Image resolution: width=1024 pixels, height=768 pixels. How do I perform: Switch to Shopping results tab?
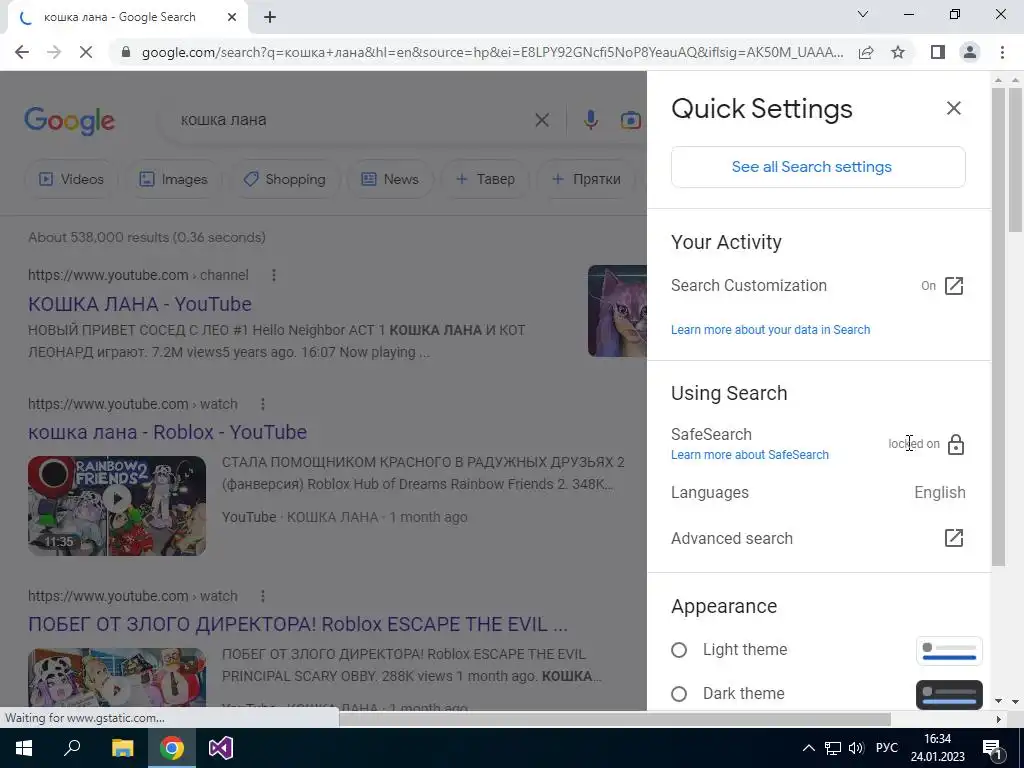pos(284,179)
